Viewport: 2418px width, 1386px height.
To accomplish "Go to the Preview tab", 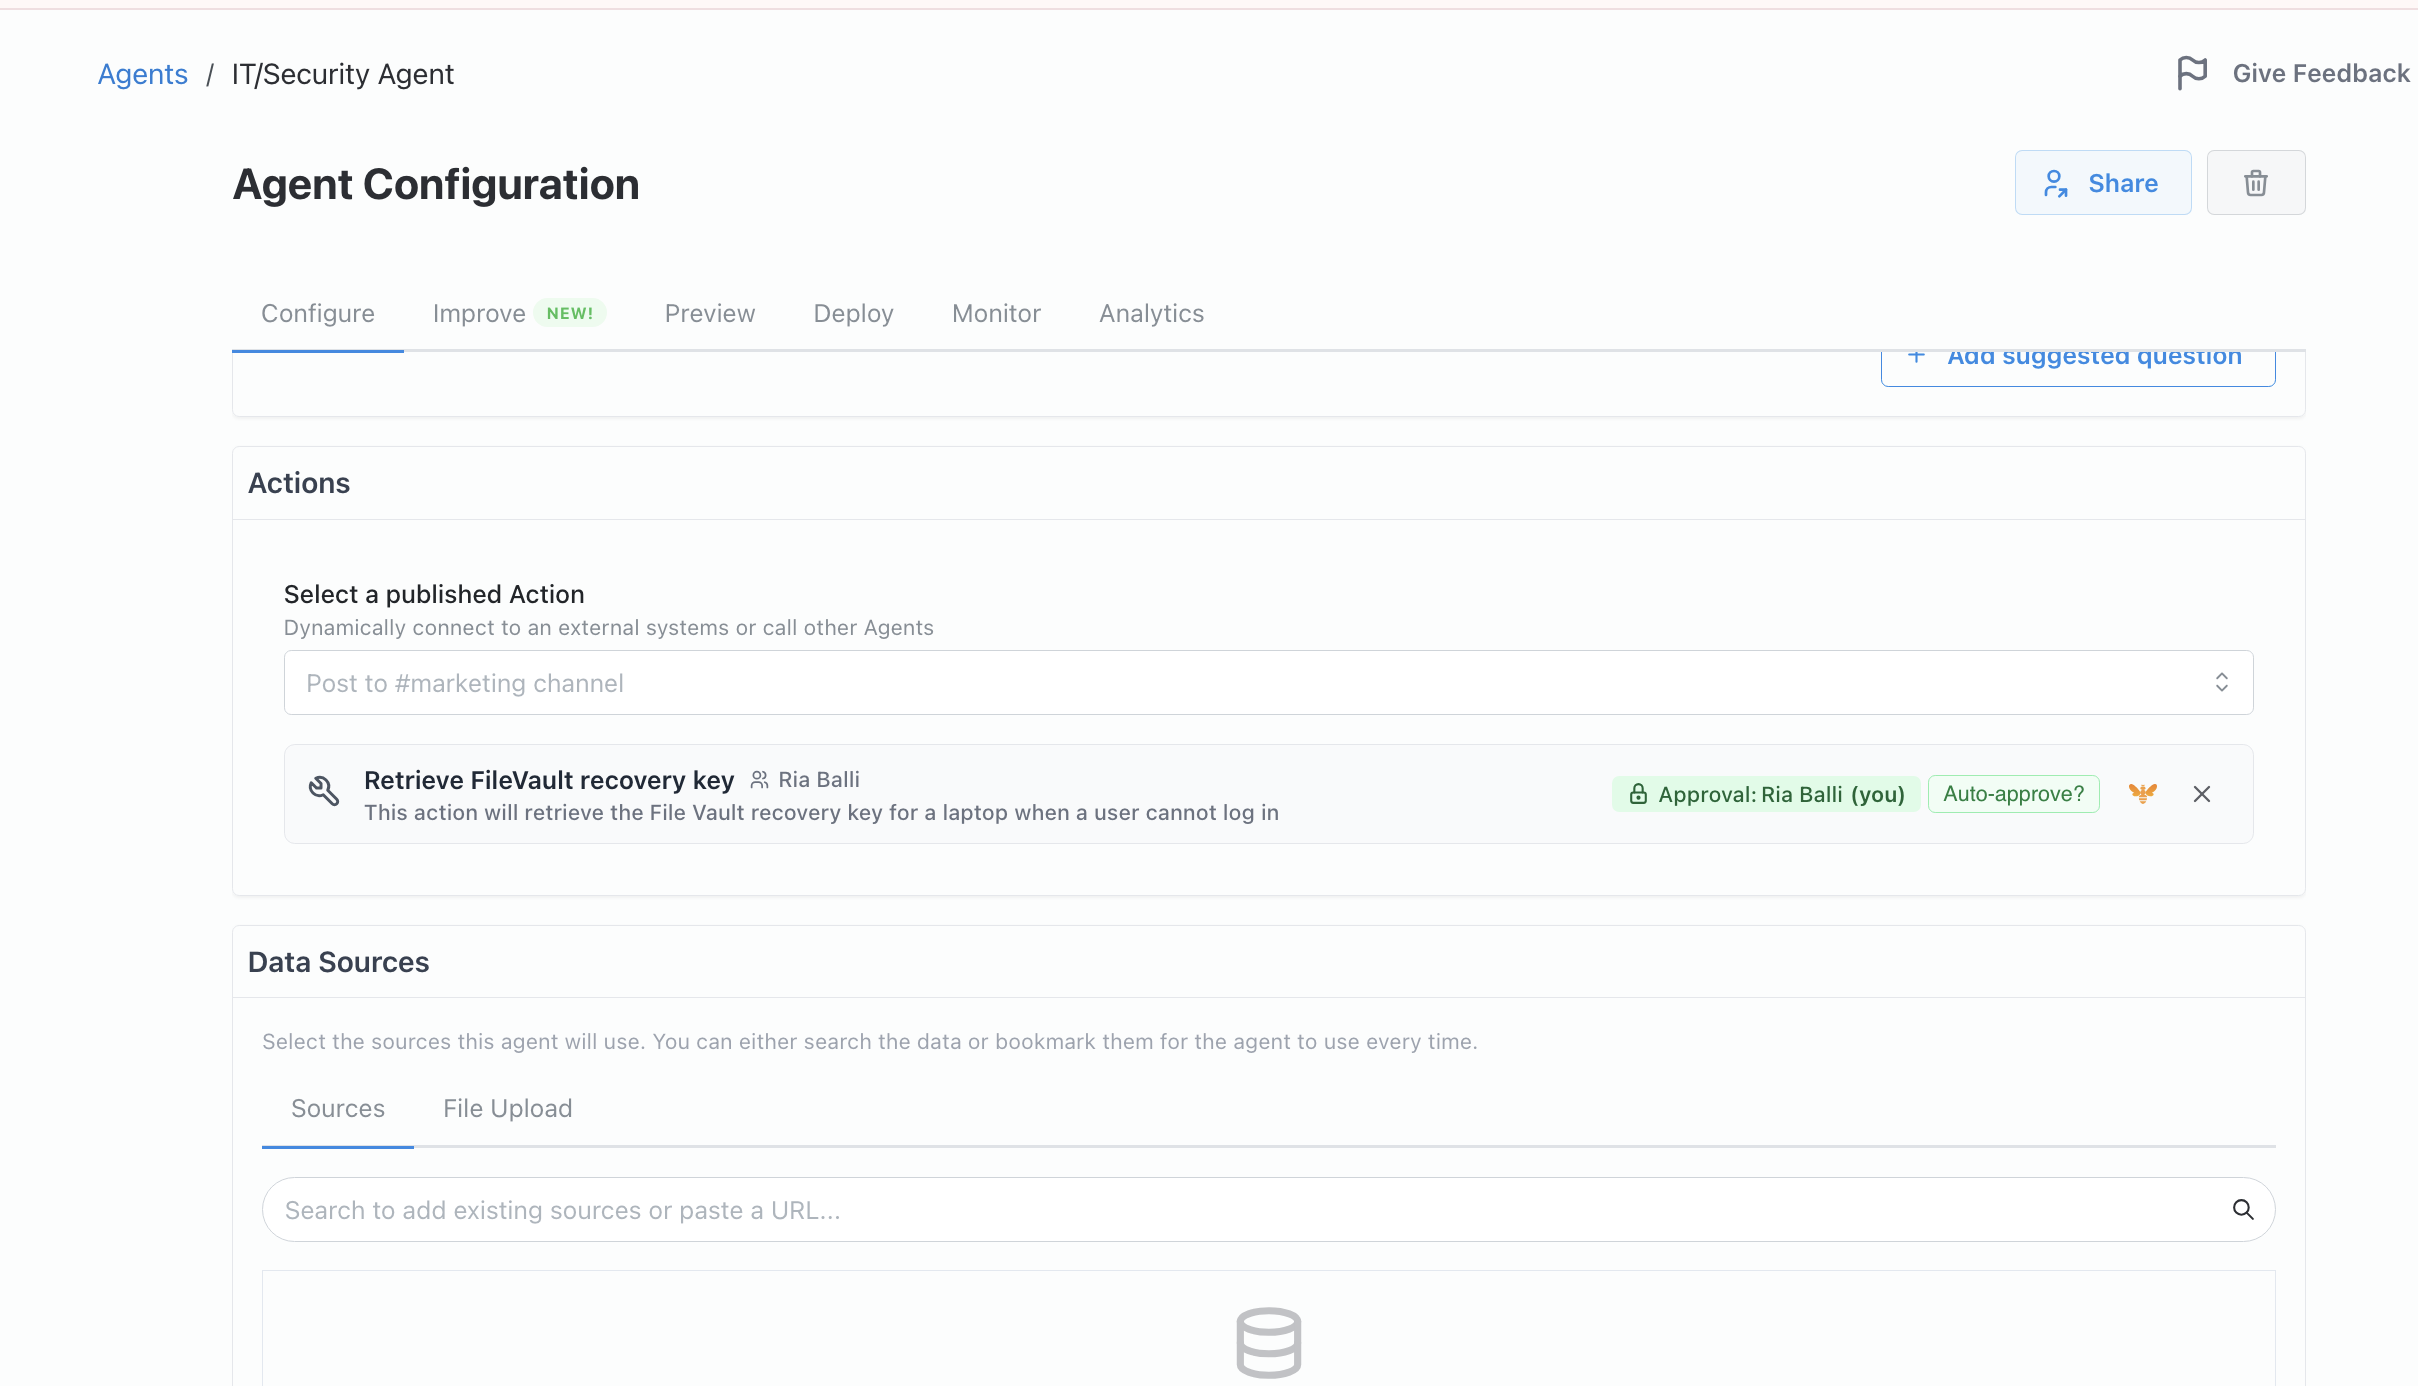I will (710, 313).
